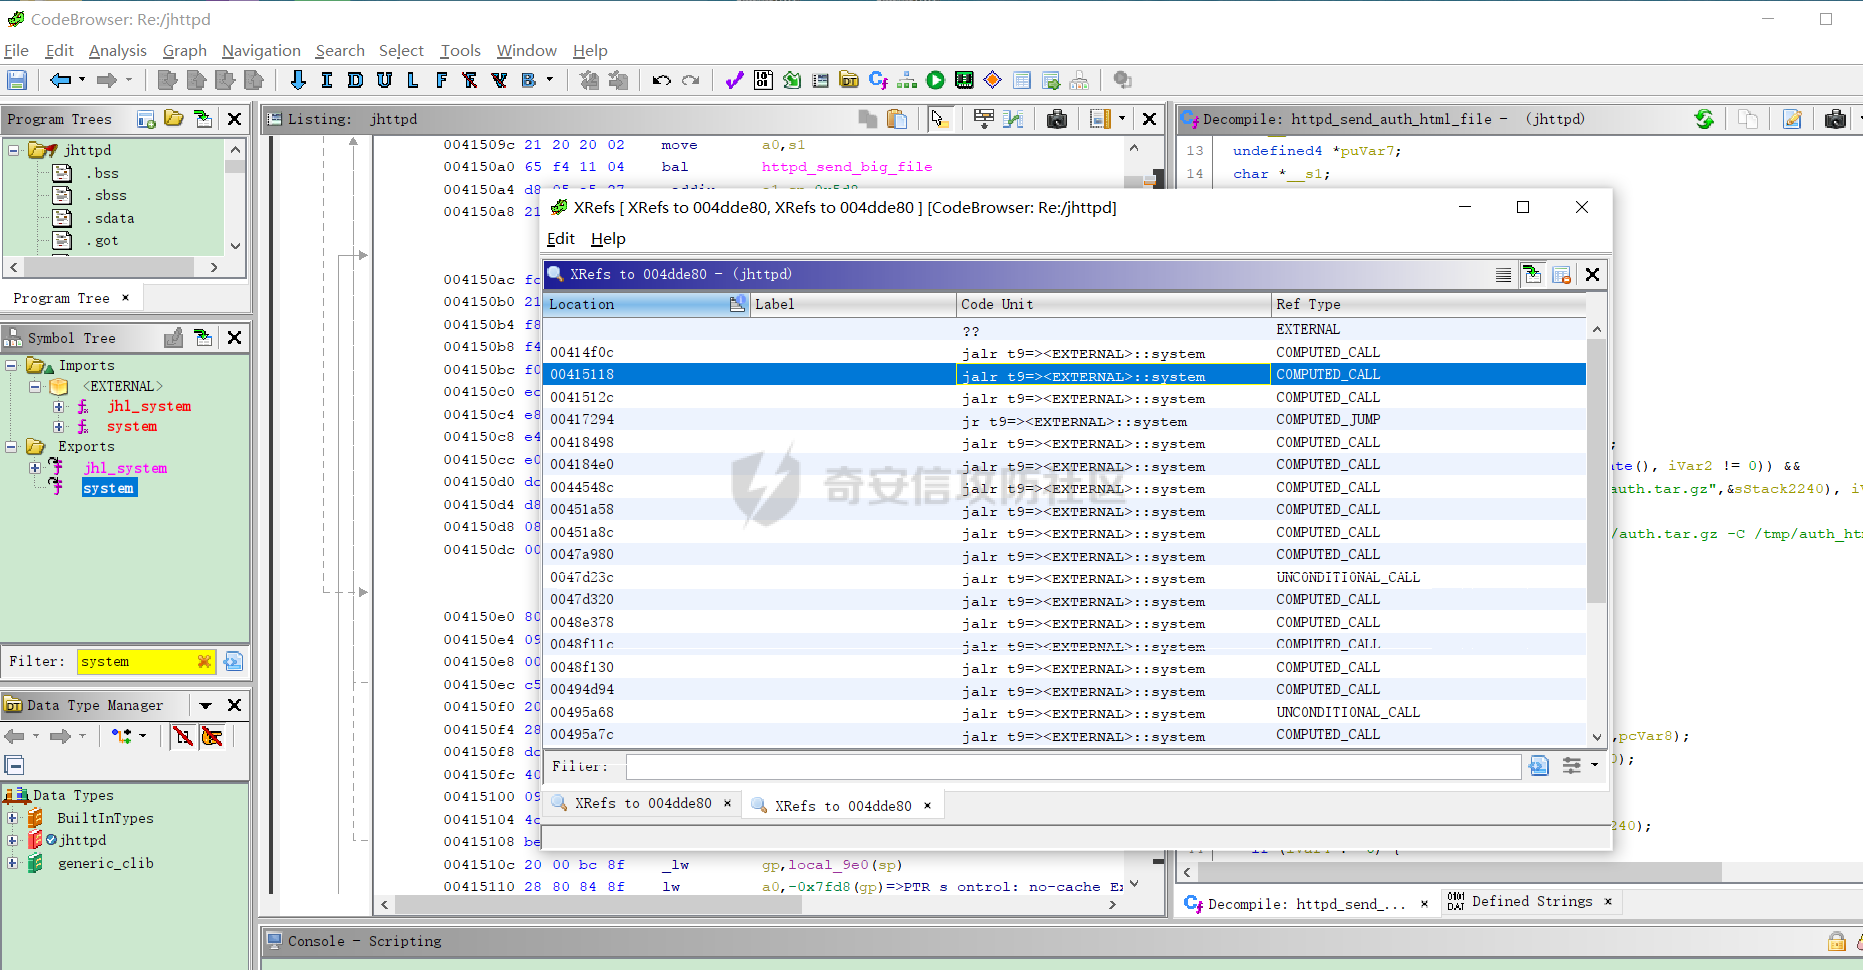This screenshot has height=970, width=1863.
Task: Close the Program Trees panel
Action: coord(234,119)
